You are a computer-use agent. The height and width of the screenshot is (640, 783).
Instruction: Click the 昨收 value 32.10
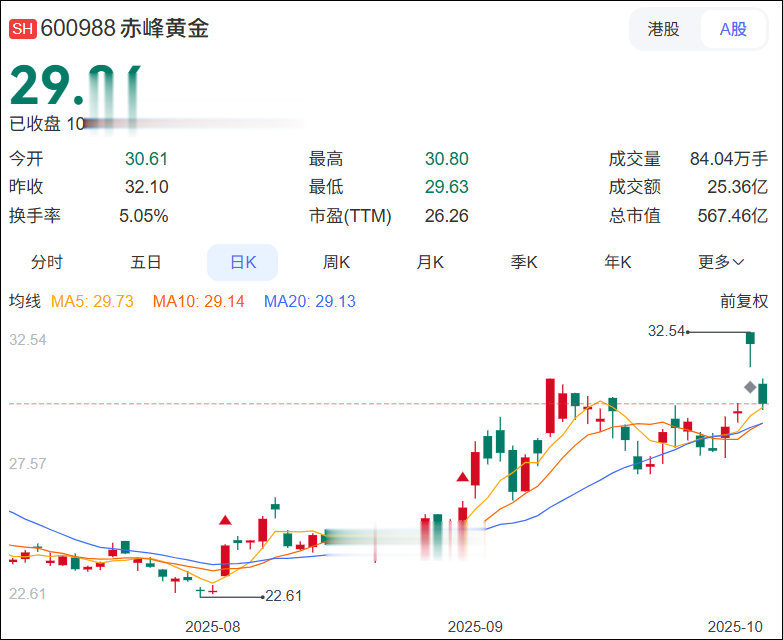(146, 187)
